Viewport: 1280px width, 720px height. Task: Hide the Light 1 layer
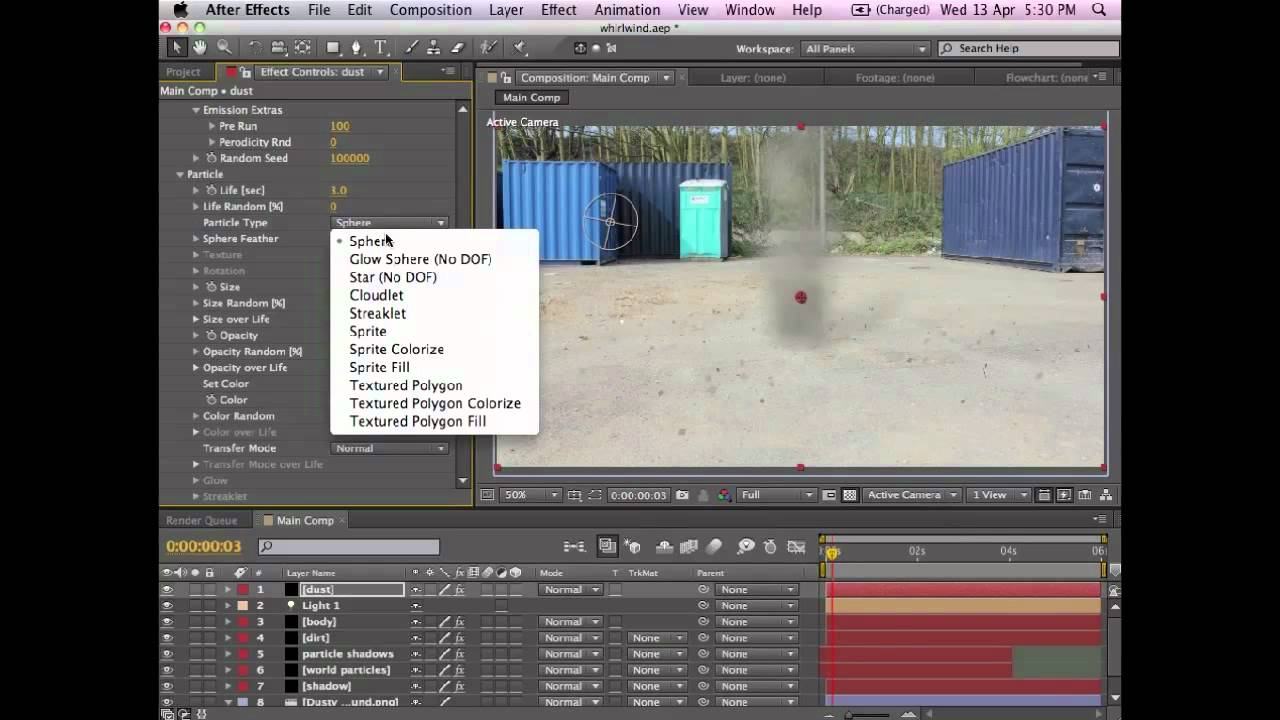point(167,606)
